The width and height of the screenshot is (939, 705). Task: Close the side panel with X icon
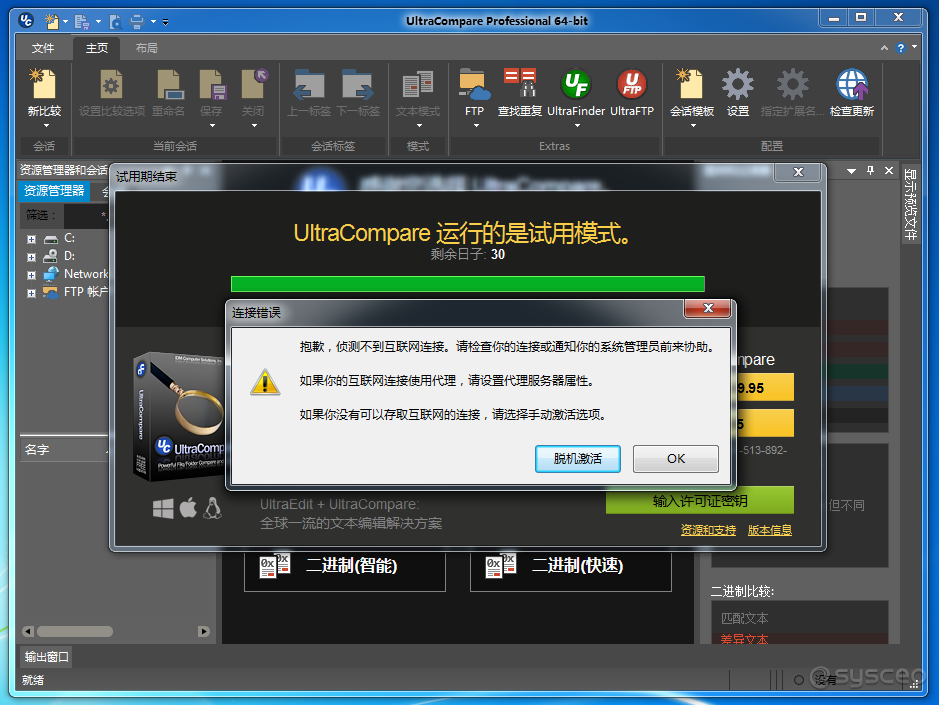click(x=889, y=171)
